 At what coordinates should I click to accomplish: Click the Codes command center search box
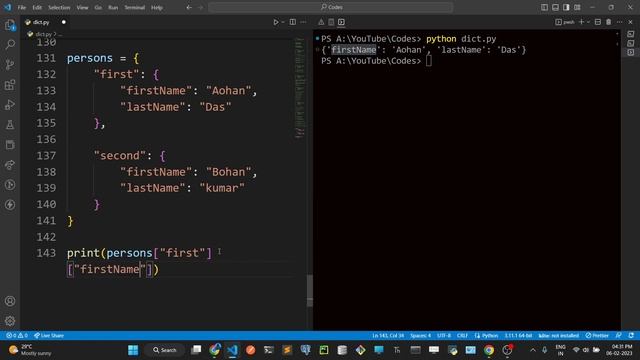[x=331, y=7]
